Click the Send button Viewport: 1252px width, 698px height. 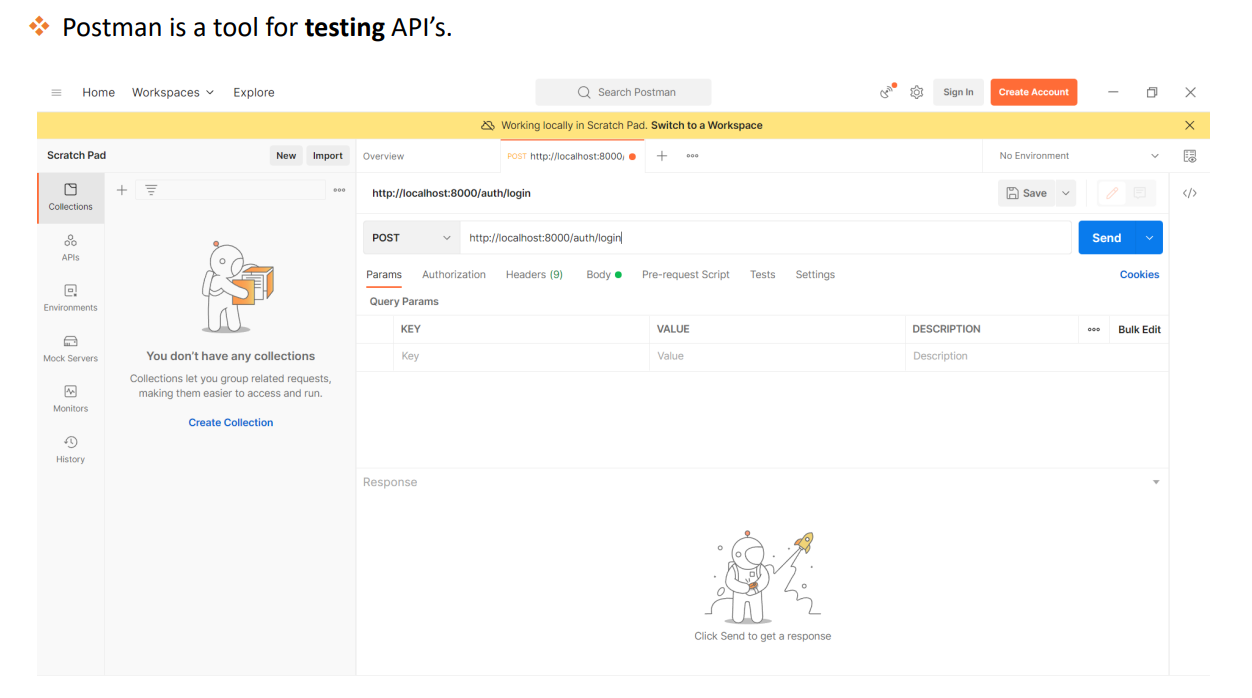tap(1108, 238)
